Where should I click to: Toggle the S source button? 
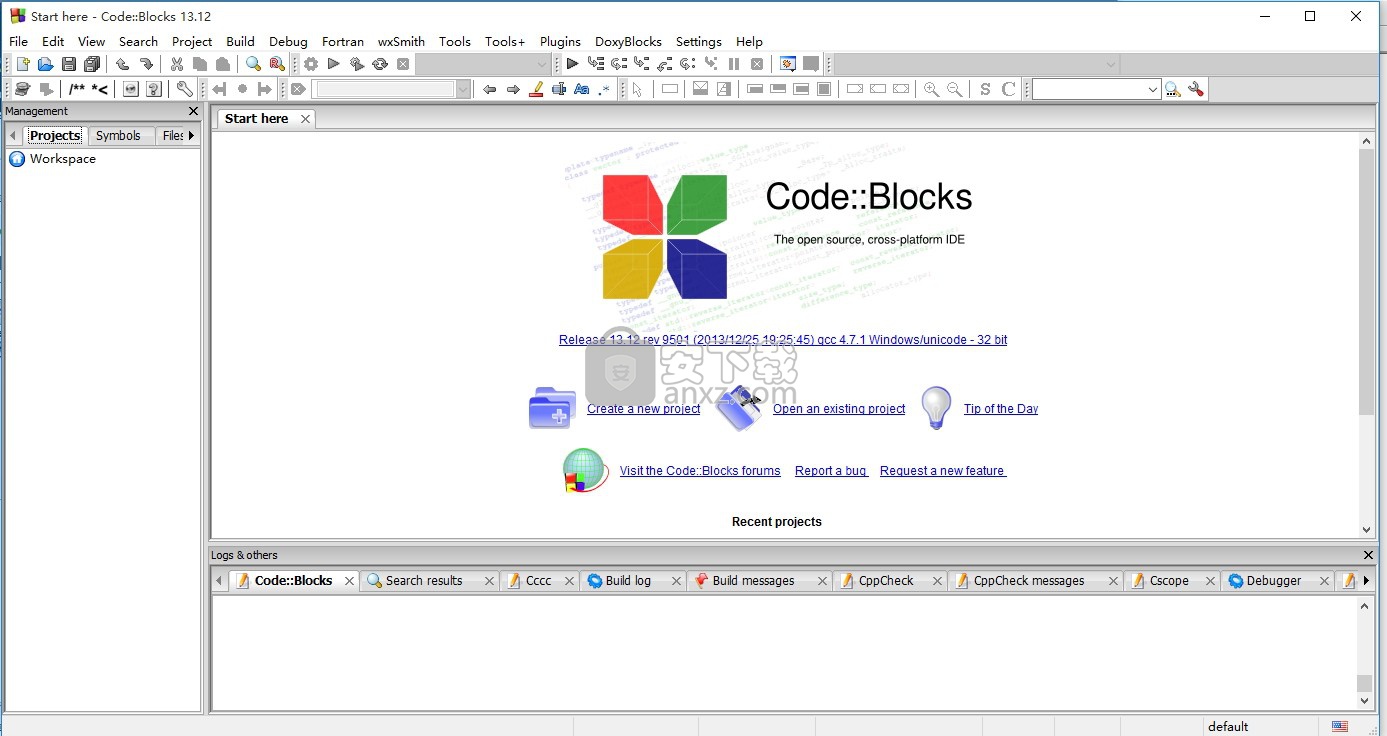point(985,89)
